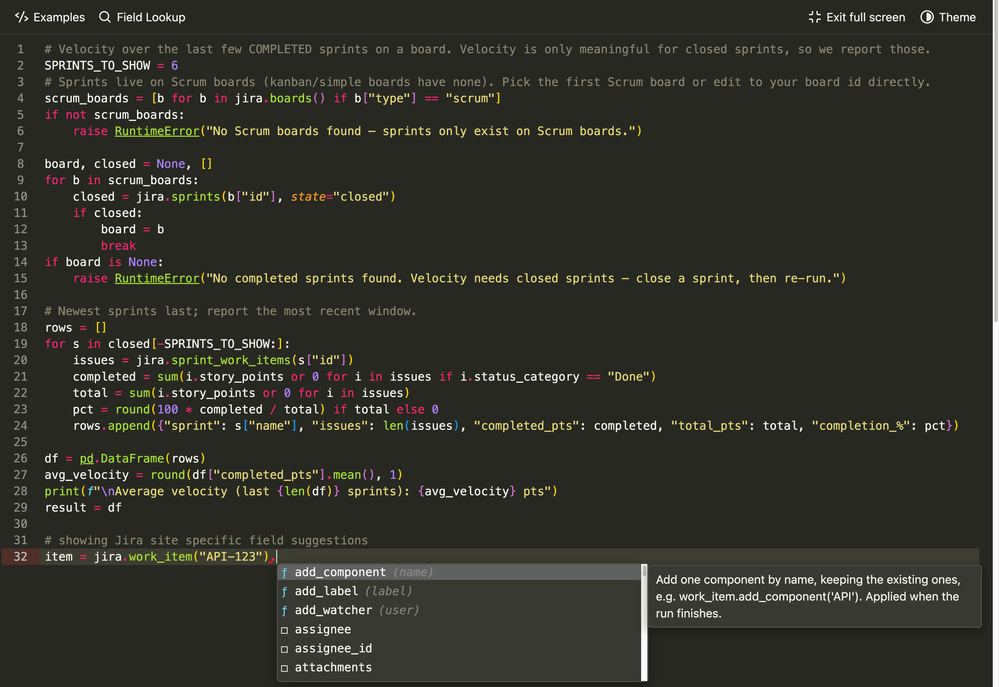999x687 pixels.
Task: Click the add_component documentation tooltip
Action: [814, 597]
